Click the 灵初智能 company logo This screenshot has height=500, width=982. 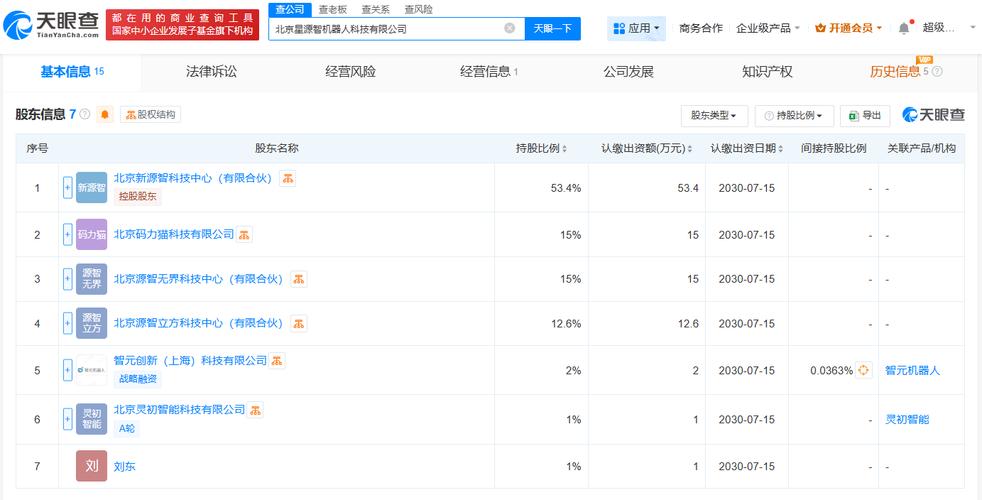91,419
